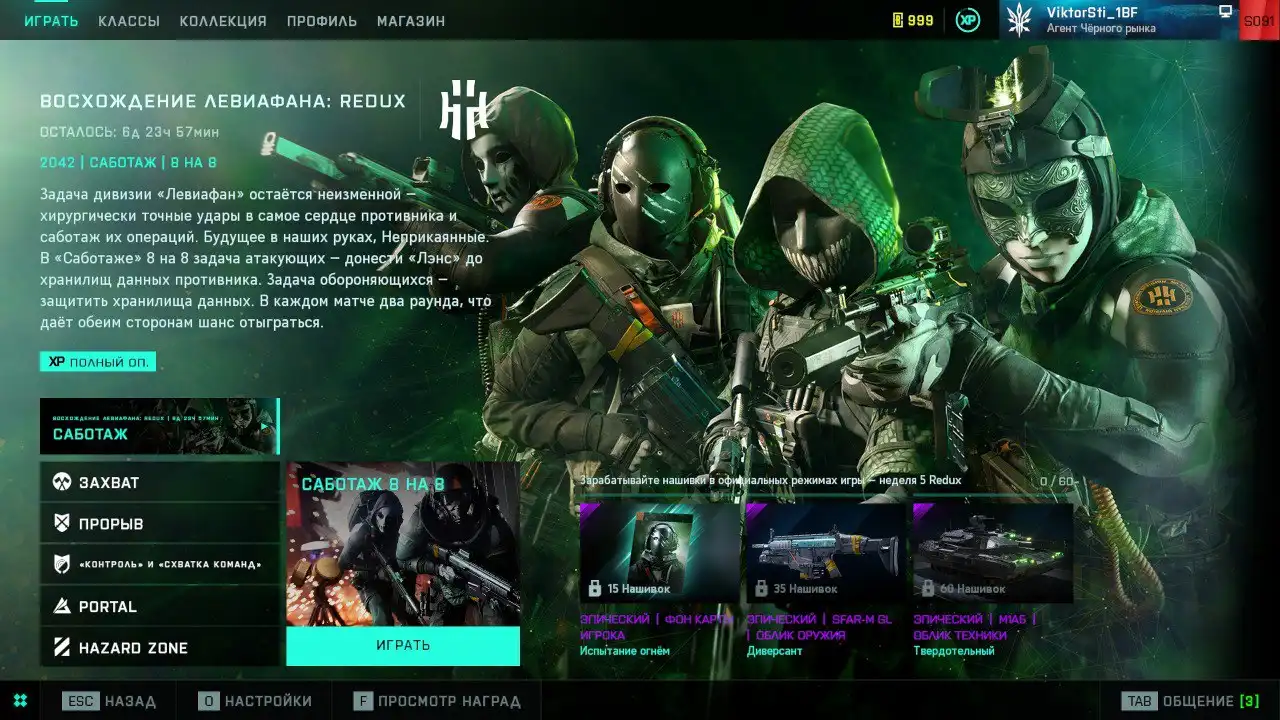
Task: Open ОБЩЕНИЕ [3] social panel
Action: coord(1211,701)
